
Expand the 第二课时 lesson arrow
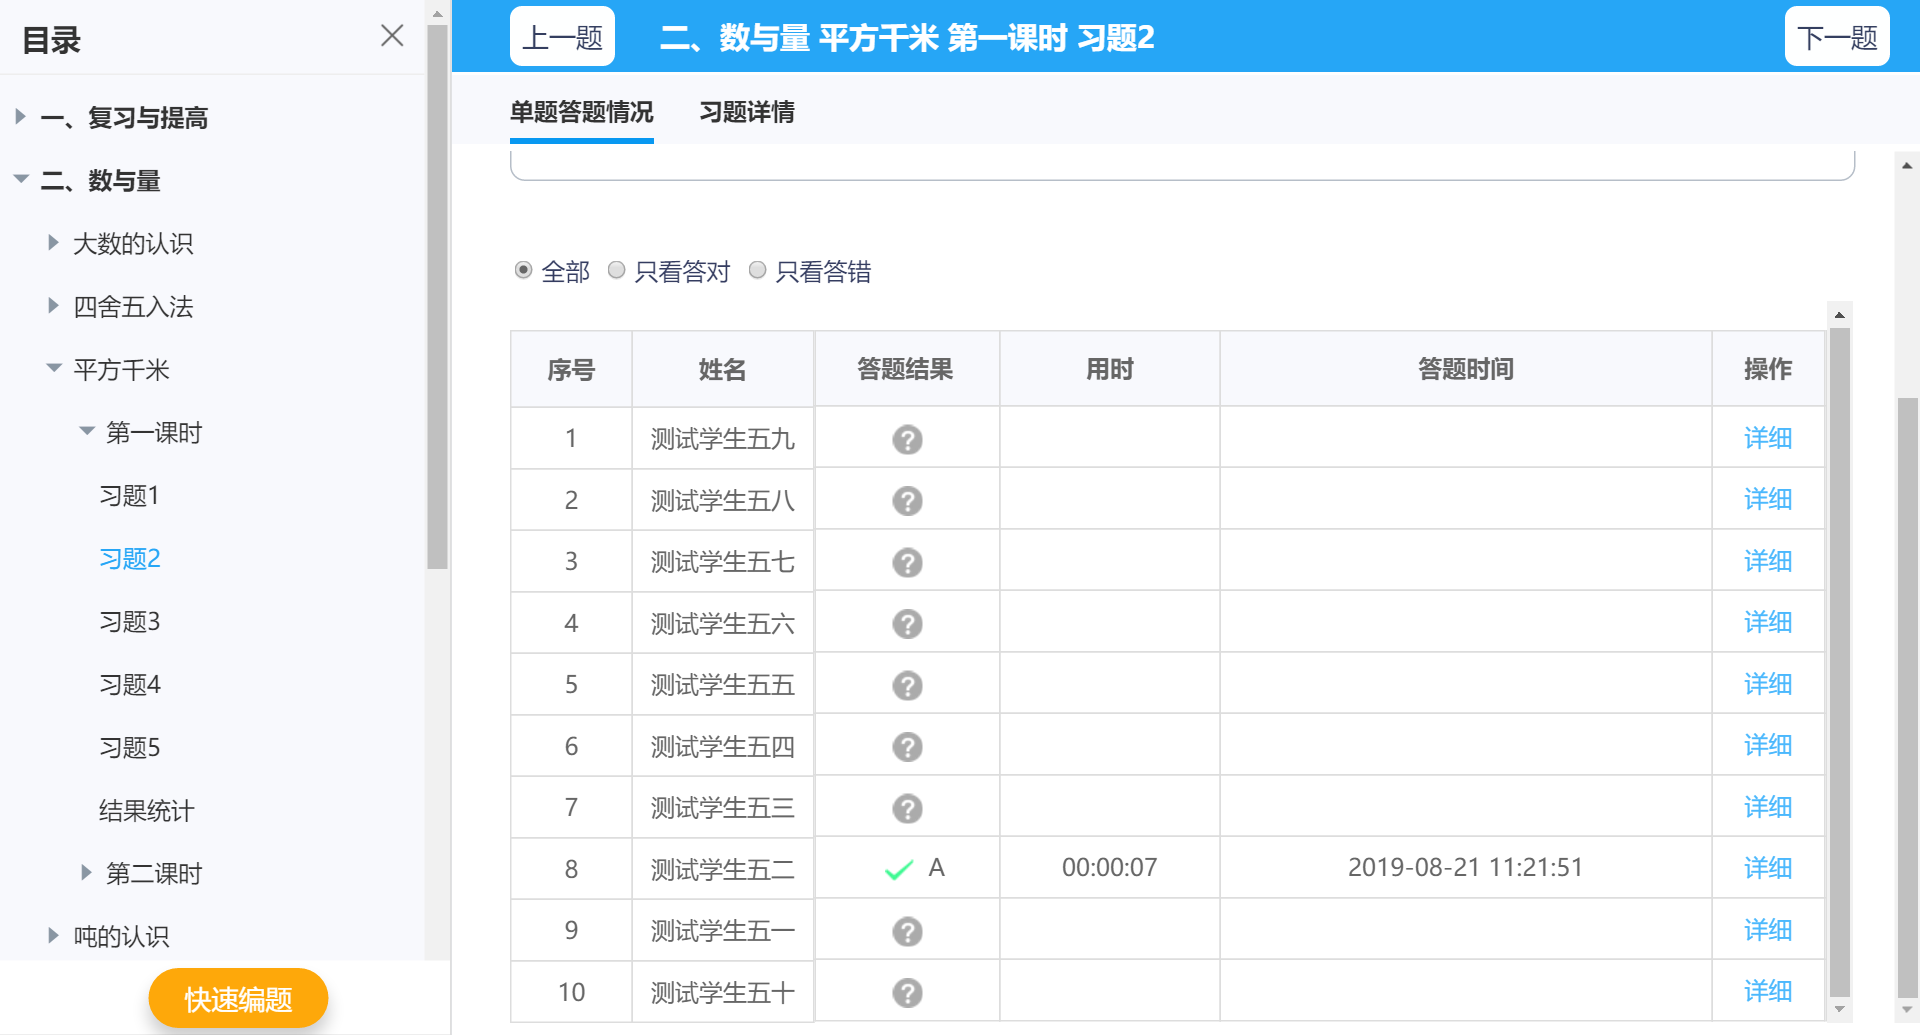coord(86,873)
